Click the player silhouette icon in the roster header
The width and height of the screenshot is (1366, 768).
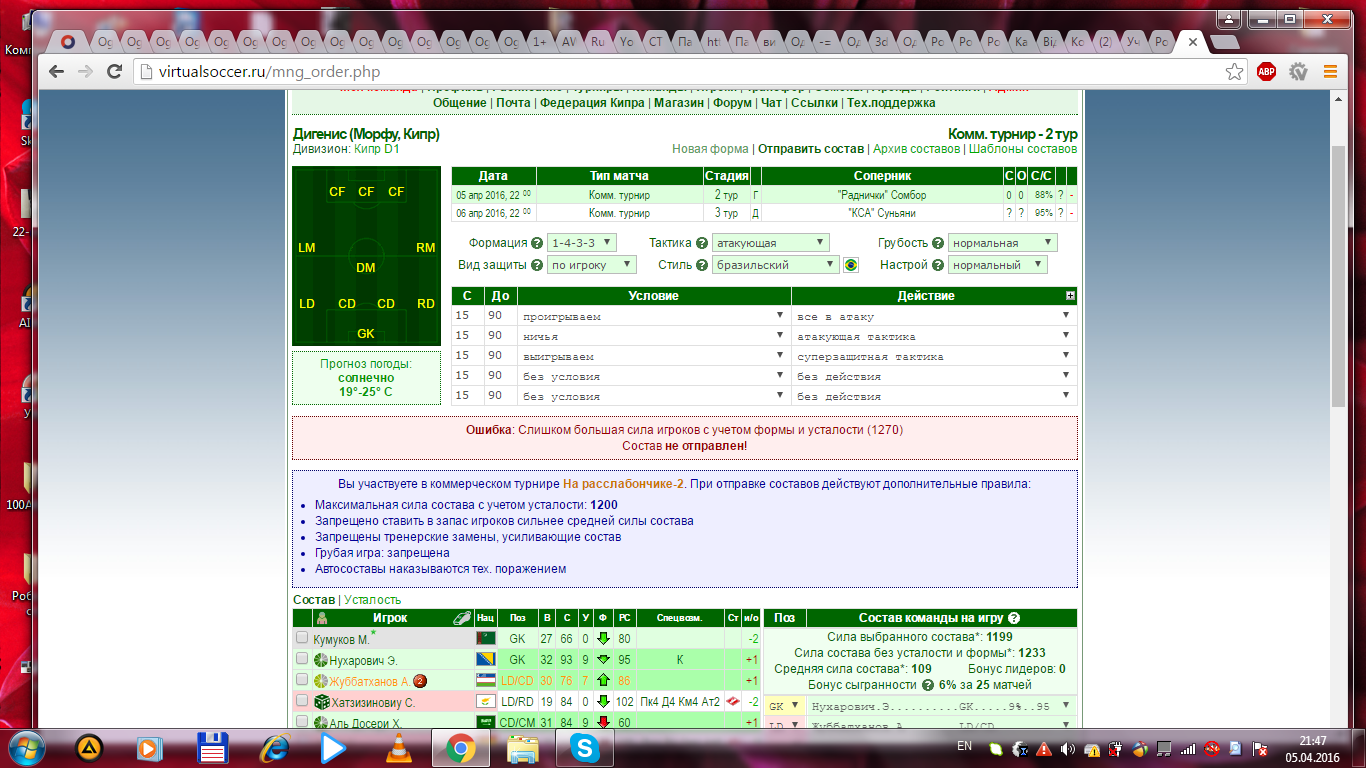click(x=323, y=618)
